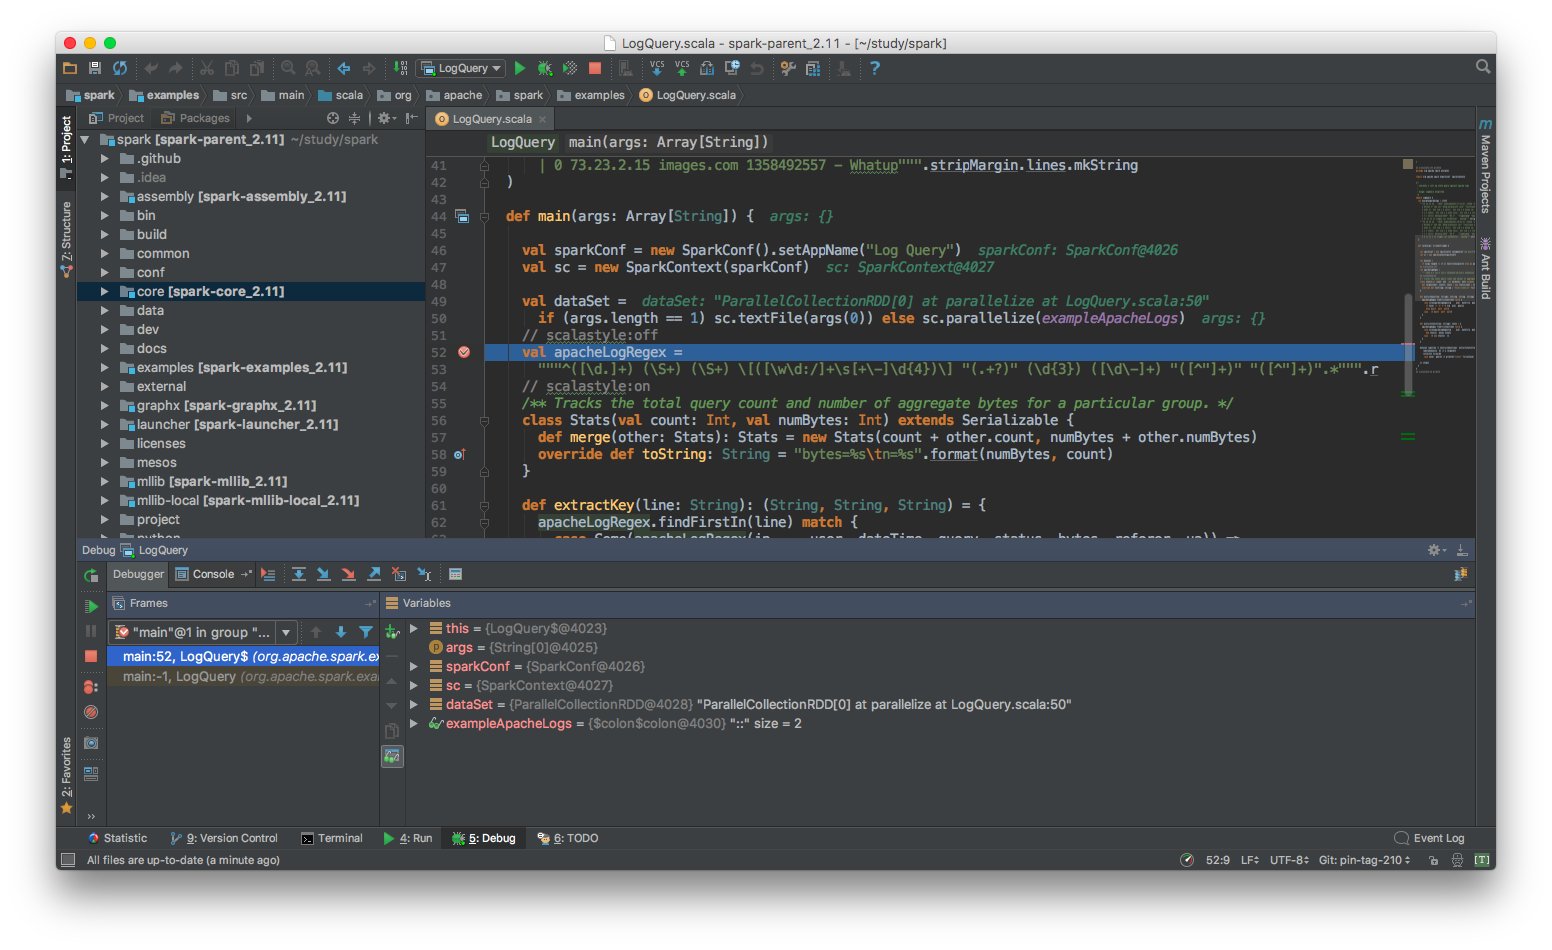Open the 6: TODO tool window
Viewport: 1552px width, 950px height.
pyautogui.click(x=568, y=838)
